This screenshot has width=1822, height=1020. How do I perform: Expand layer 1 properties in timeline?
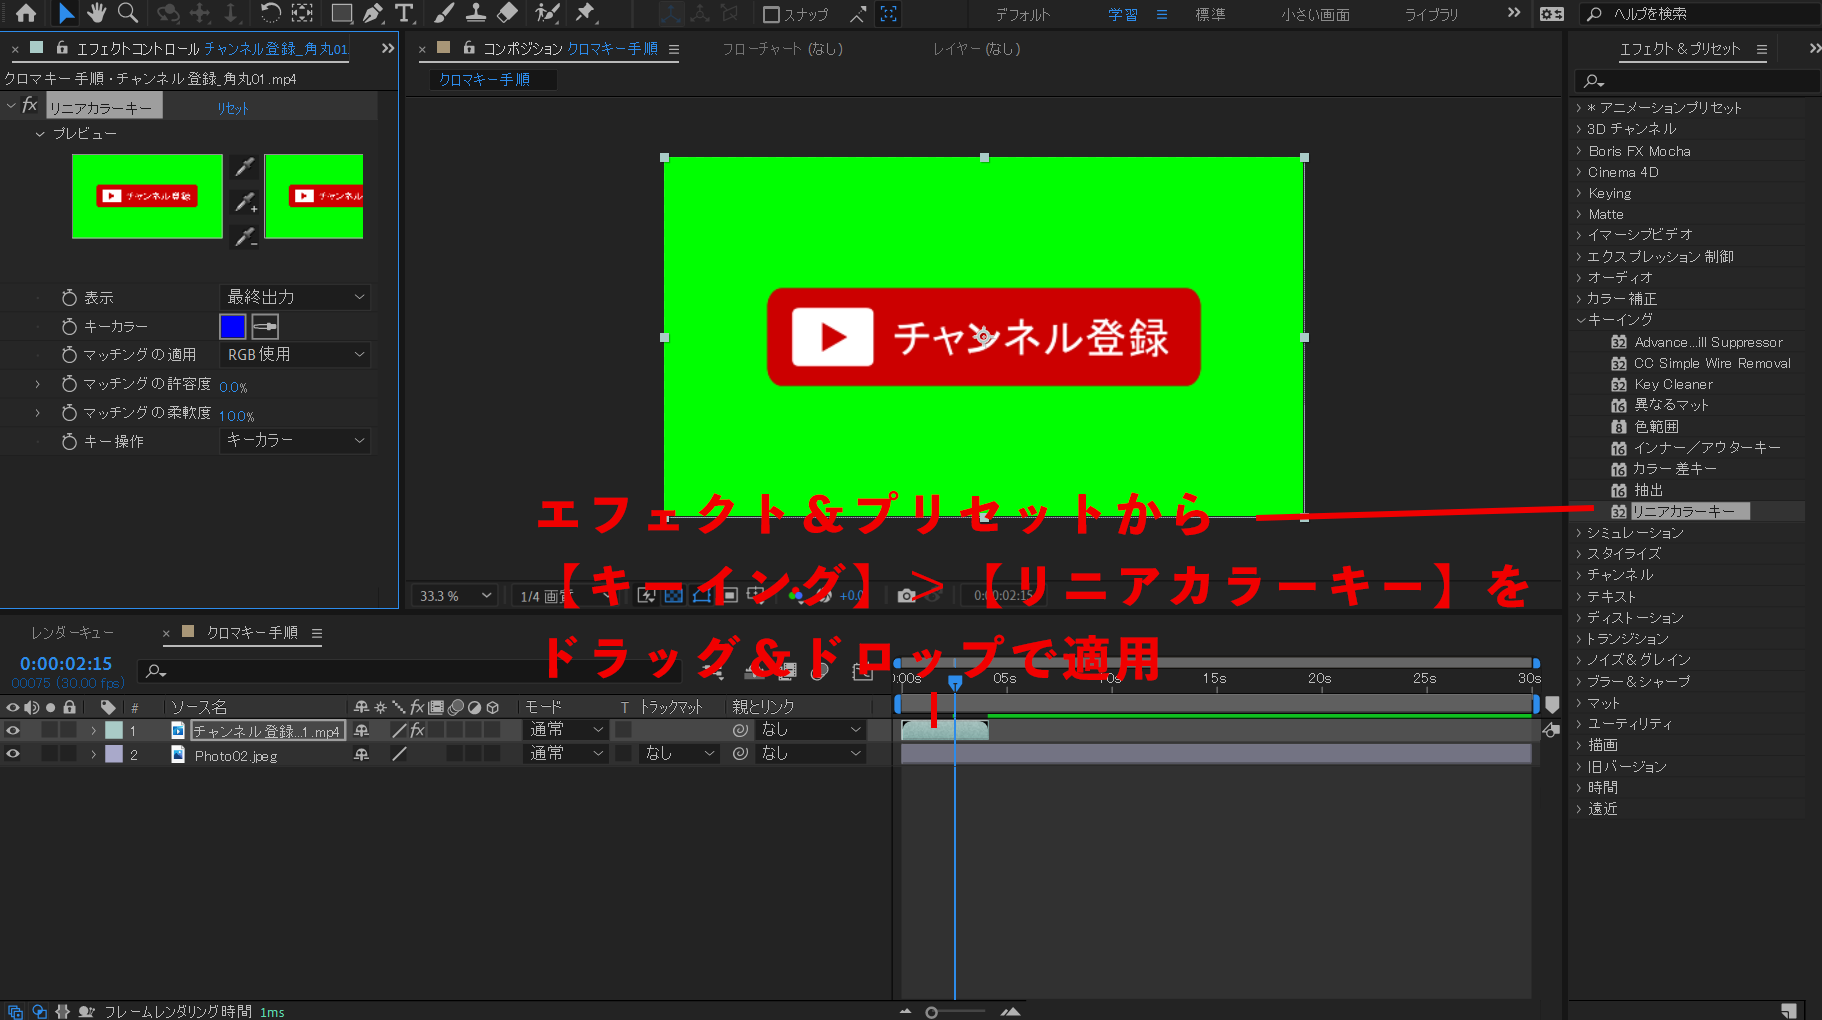[94, 730]
